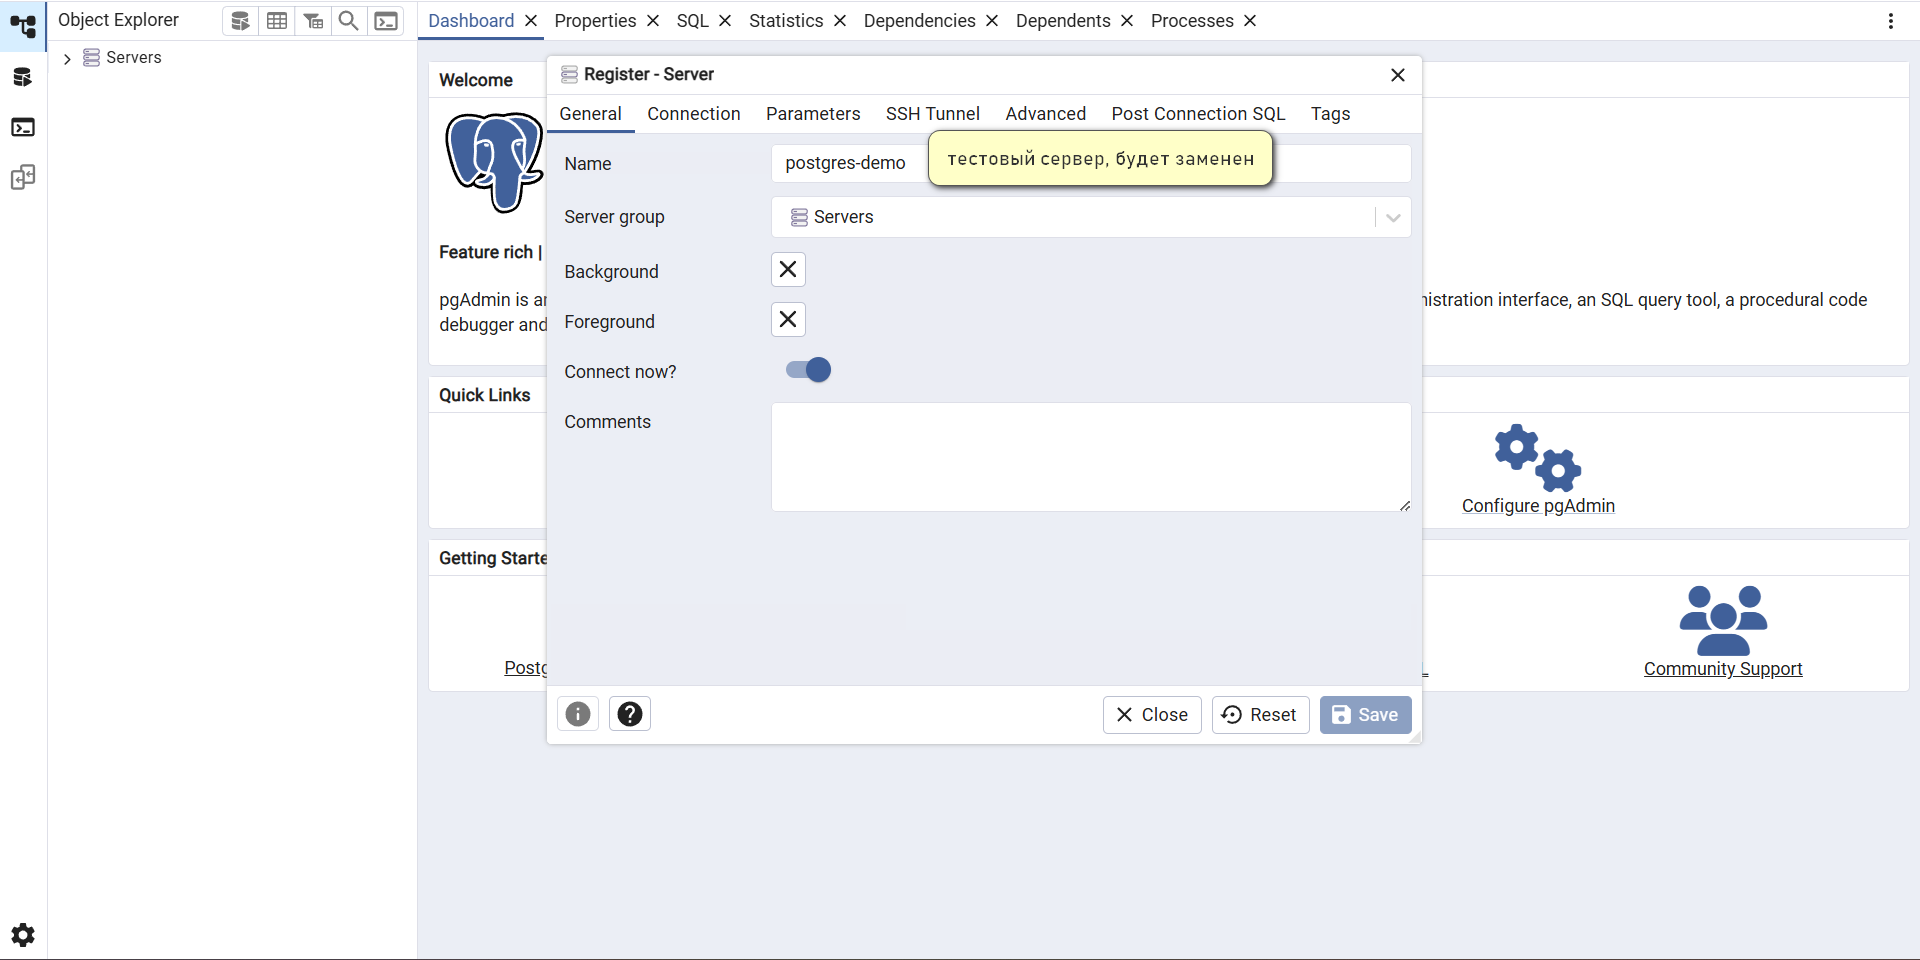Switch to the Post Connection SQL tab
Viewport: 1920px width, 960px height.
tap(1198, 114)
